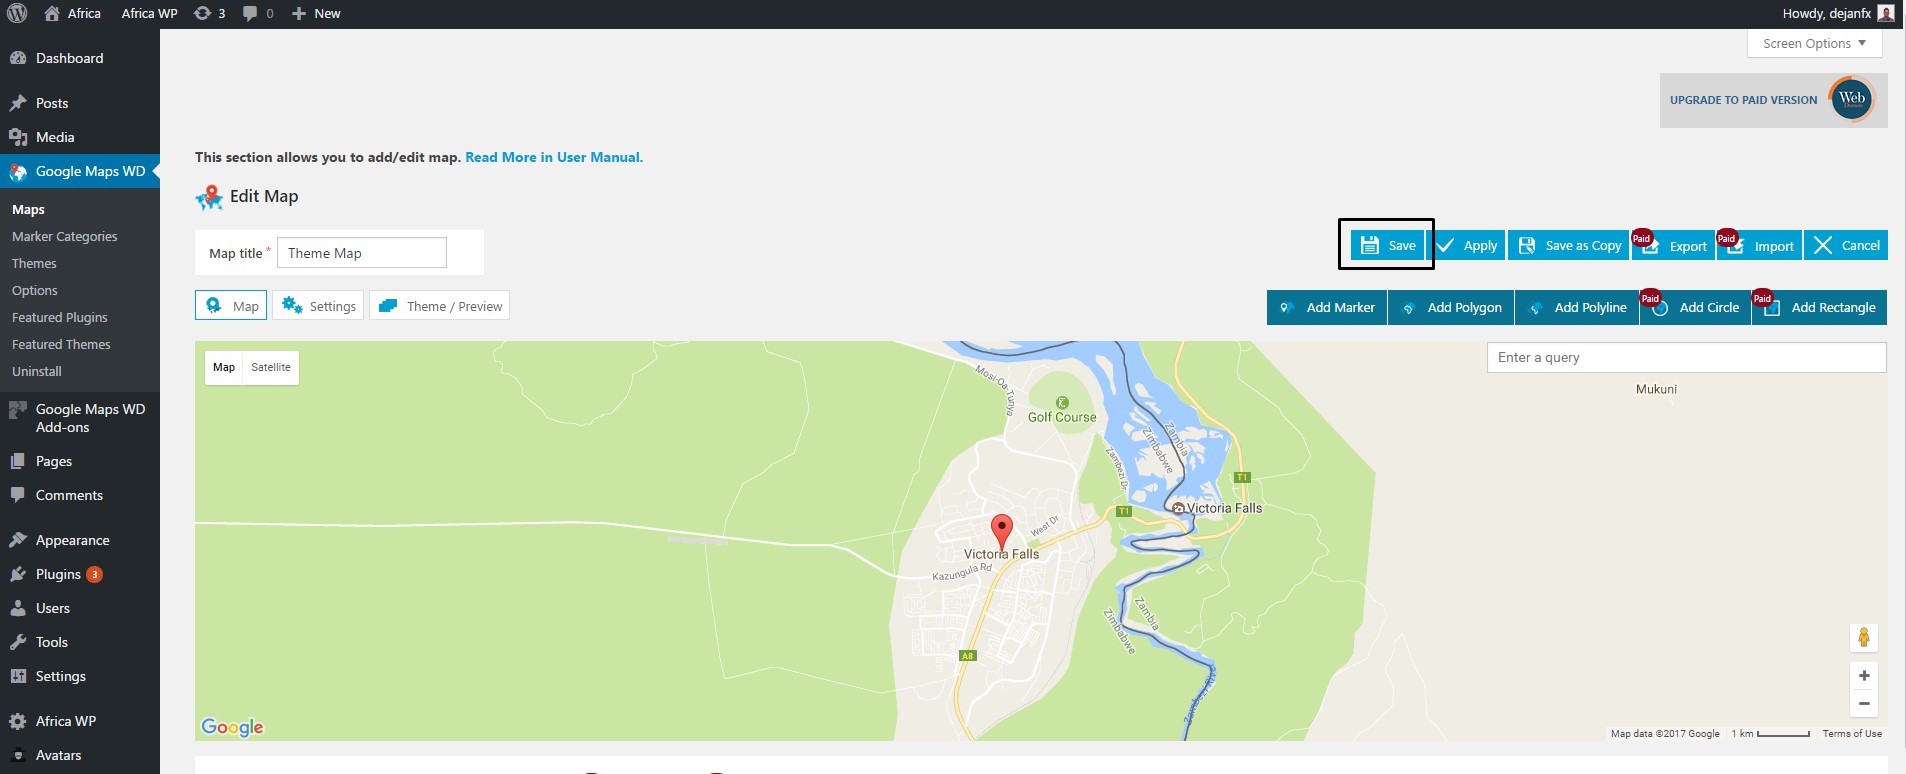Choose the Add Polyline tool
The width and height of the screenshot is (1906, 774).
1577,307
